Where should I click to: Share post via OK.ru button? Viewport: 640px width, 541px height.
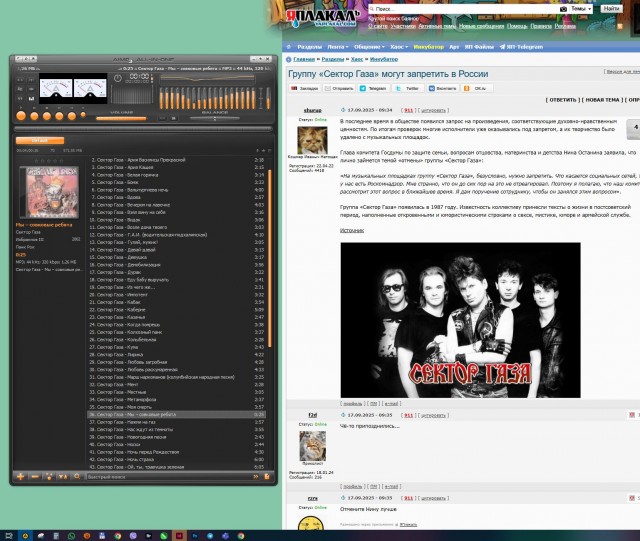tap(477, 88)
